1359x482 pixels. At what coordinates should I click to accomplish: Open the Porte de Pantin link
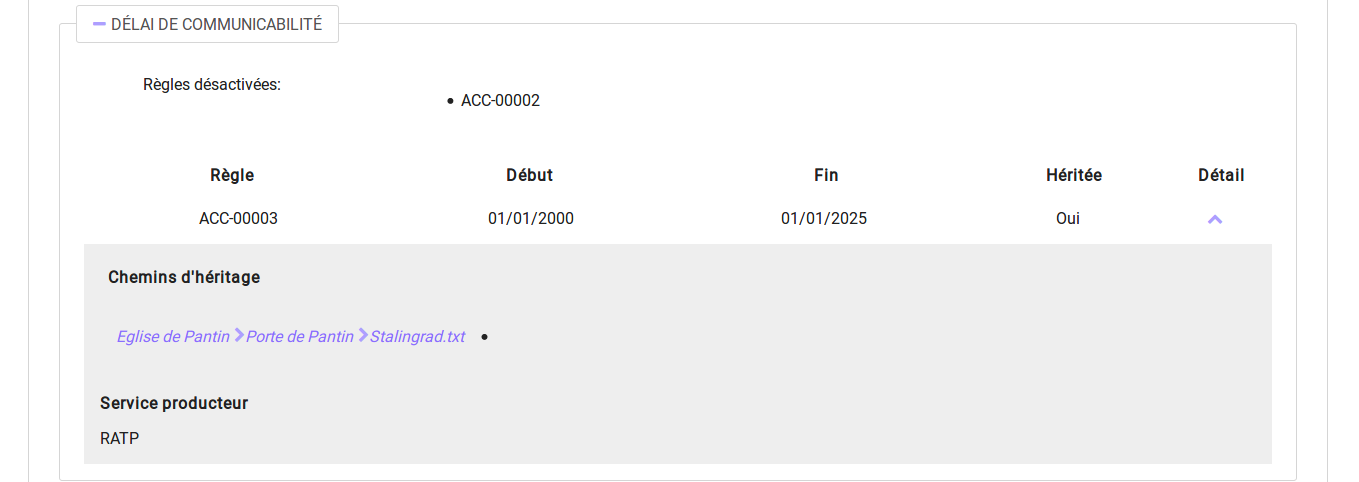[300, 337]
